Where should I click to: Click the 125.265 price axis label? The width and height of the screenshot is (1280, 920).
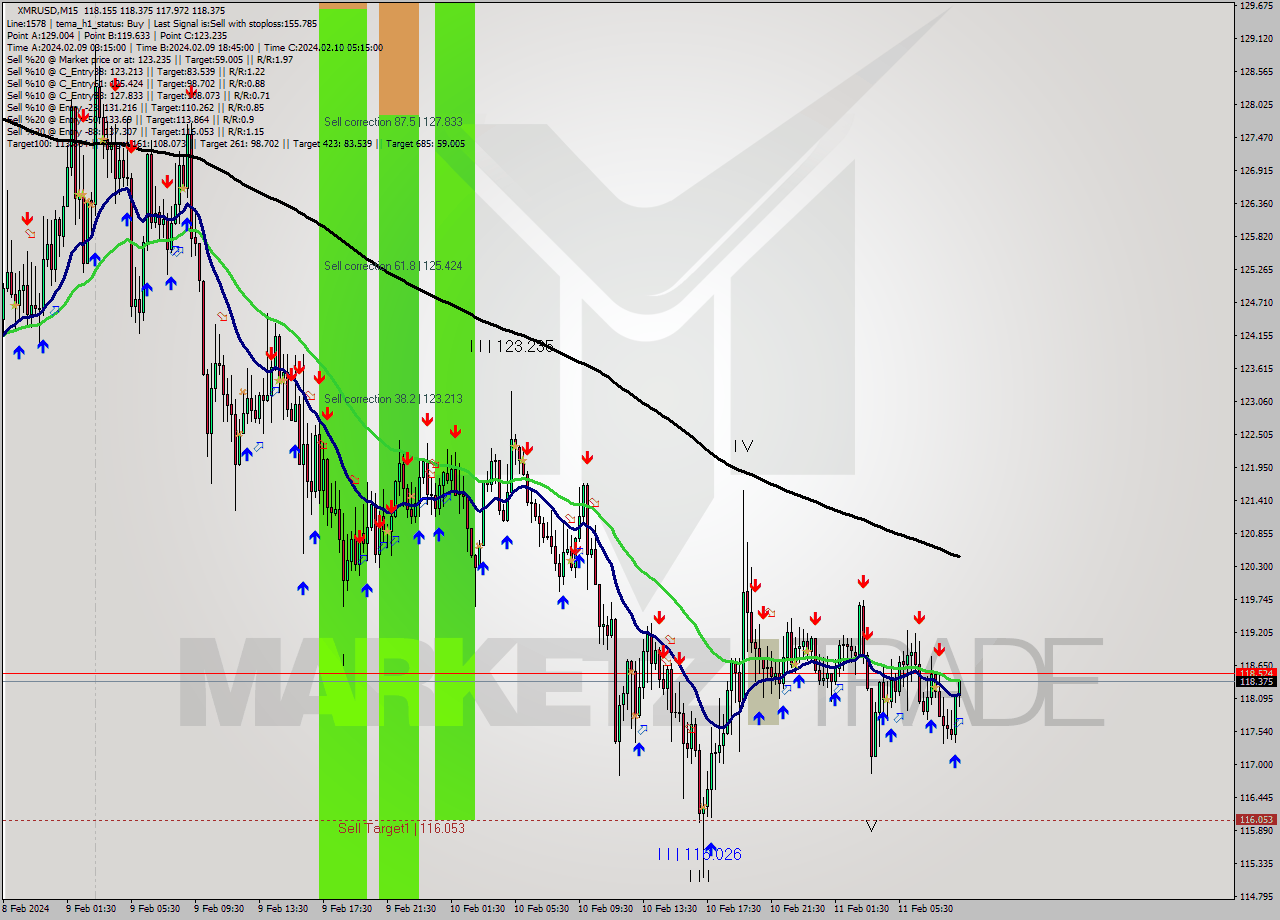pyautogui.click(x=1256, y=269)
